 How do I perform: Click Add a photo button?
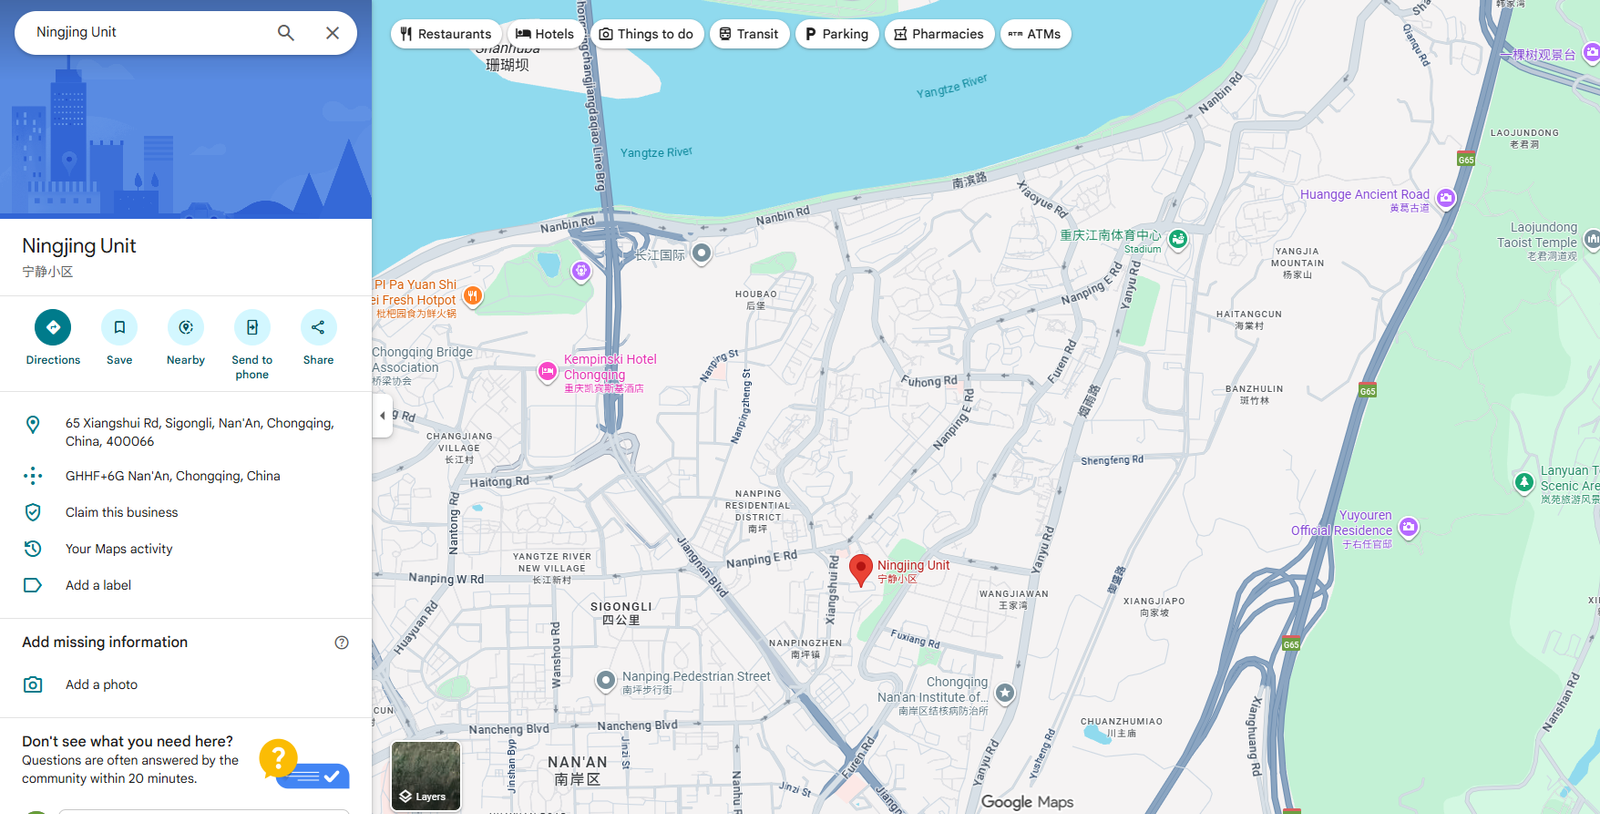point(101,685)
